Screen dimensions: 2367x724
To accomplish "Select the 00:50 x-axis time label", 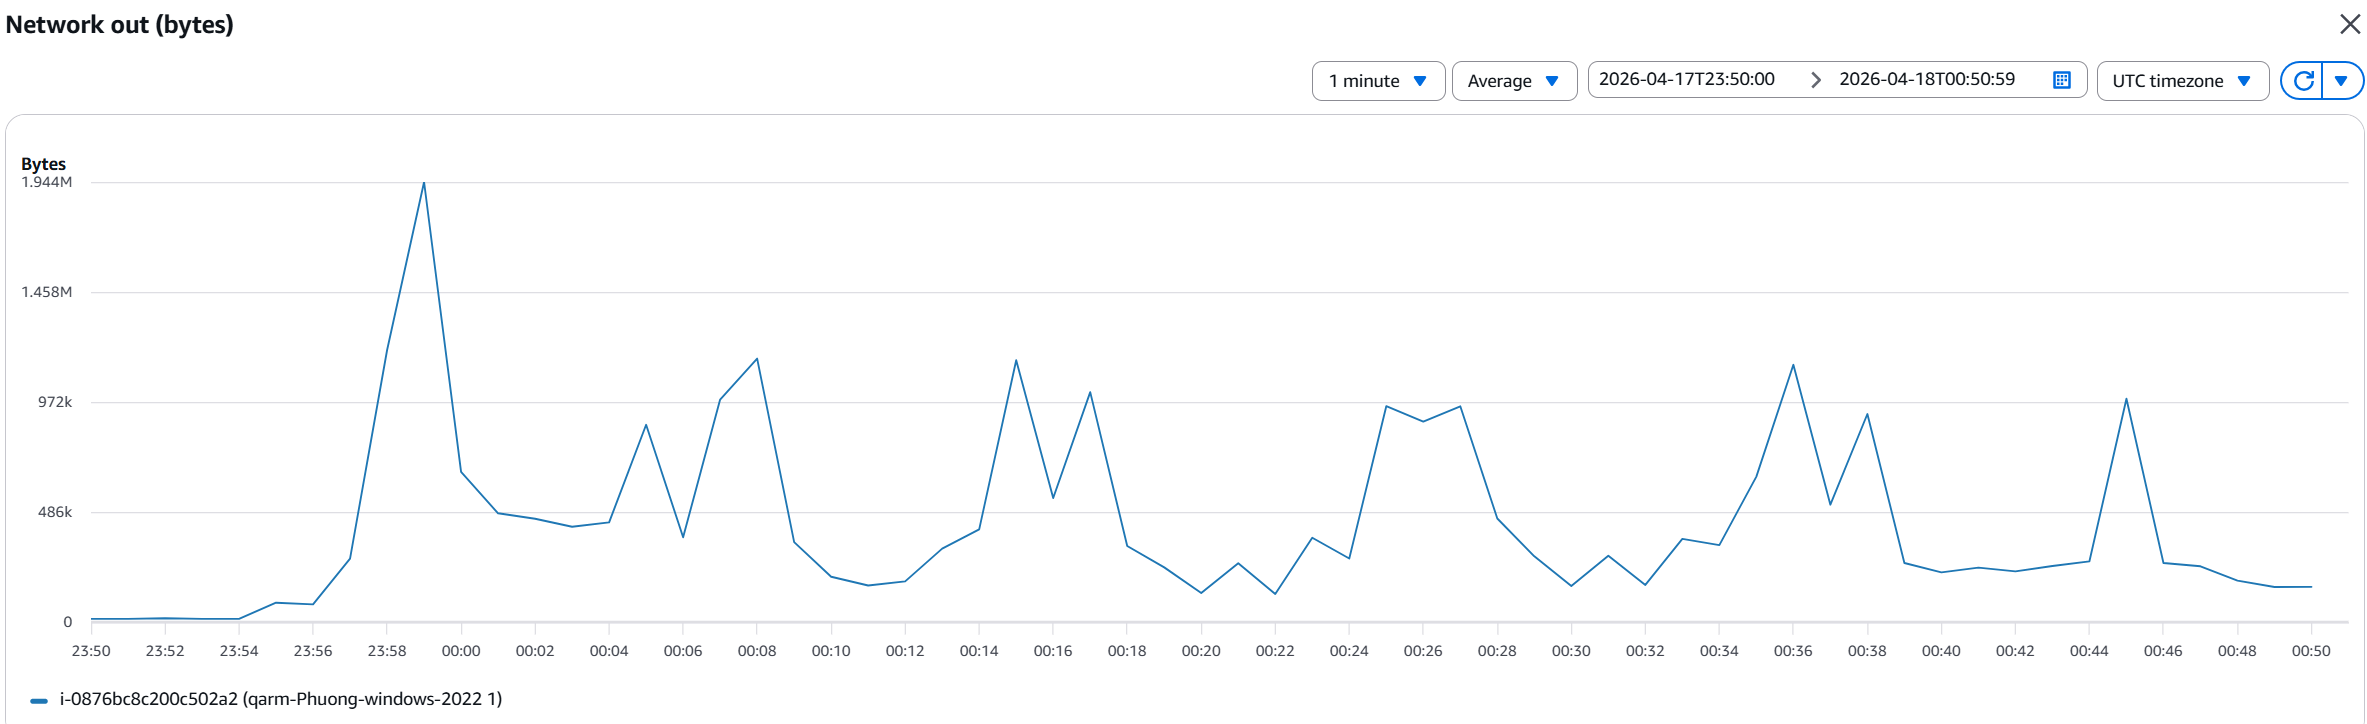I will 2311,651.
